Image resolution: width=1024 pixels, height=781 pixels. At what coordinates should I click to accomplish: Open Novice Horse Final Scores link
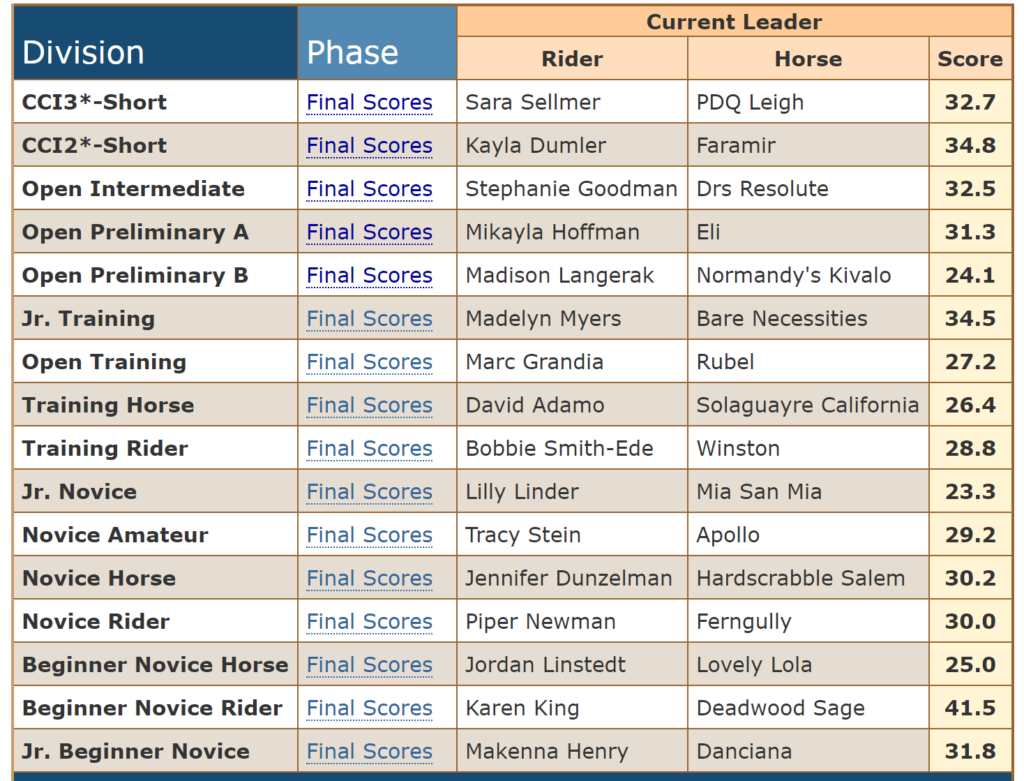[x=370, y=579]
